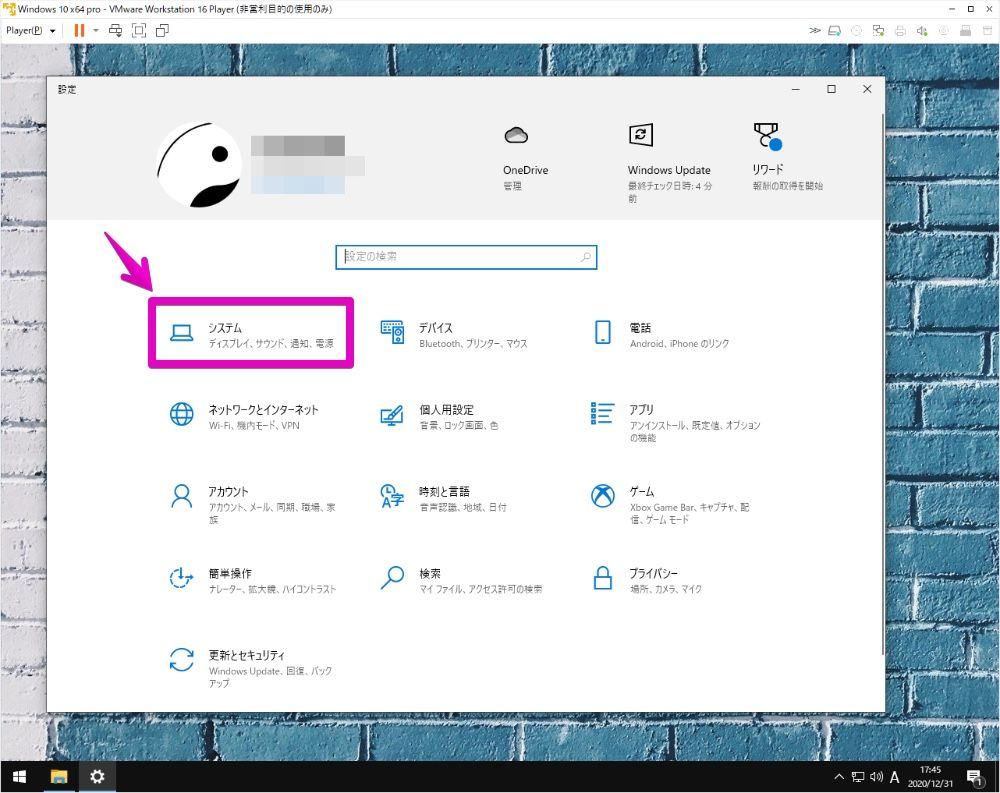Click the CD/DVD drive device icon
Screen dimensions: 1000x793
click(857, 31)
